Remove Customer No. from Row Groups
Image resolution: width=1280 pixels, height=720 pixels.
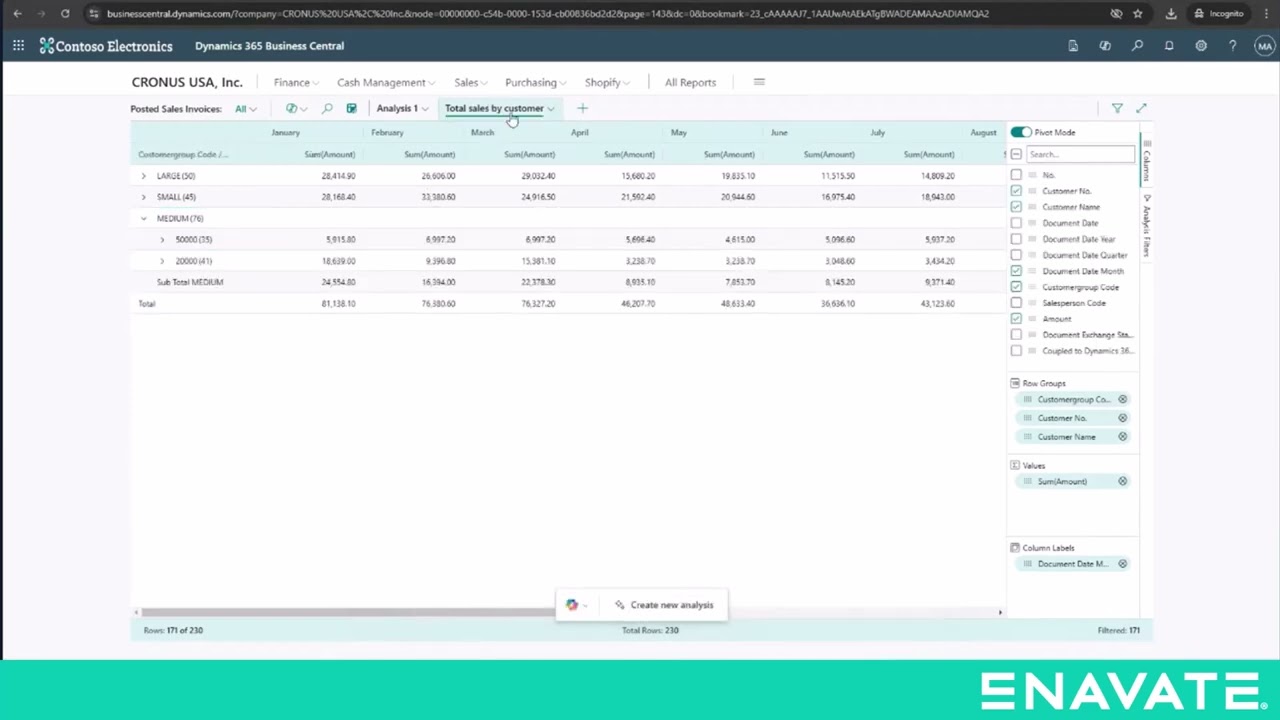tap(1122, 418)
